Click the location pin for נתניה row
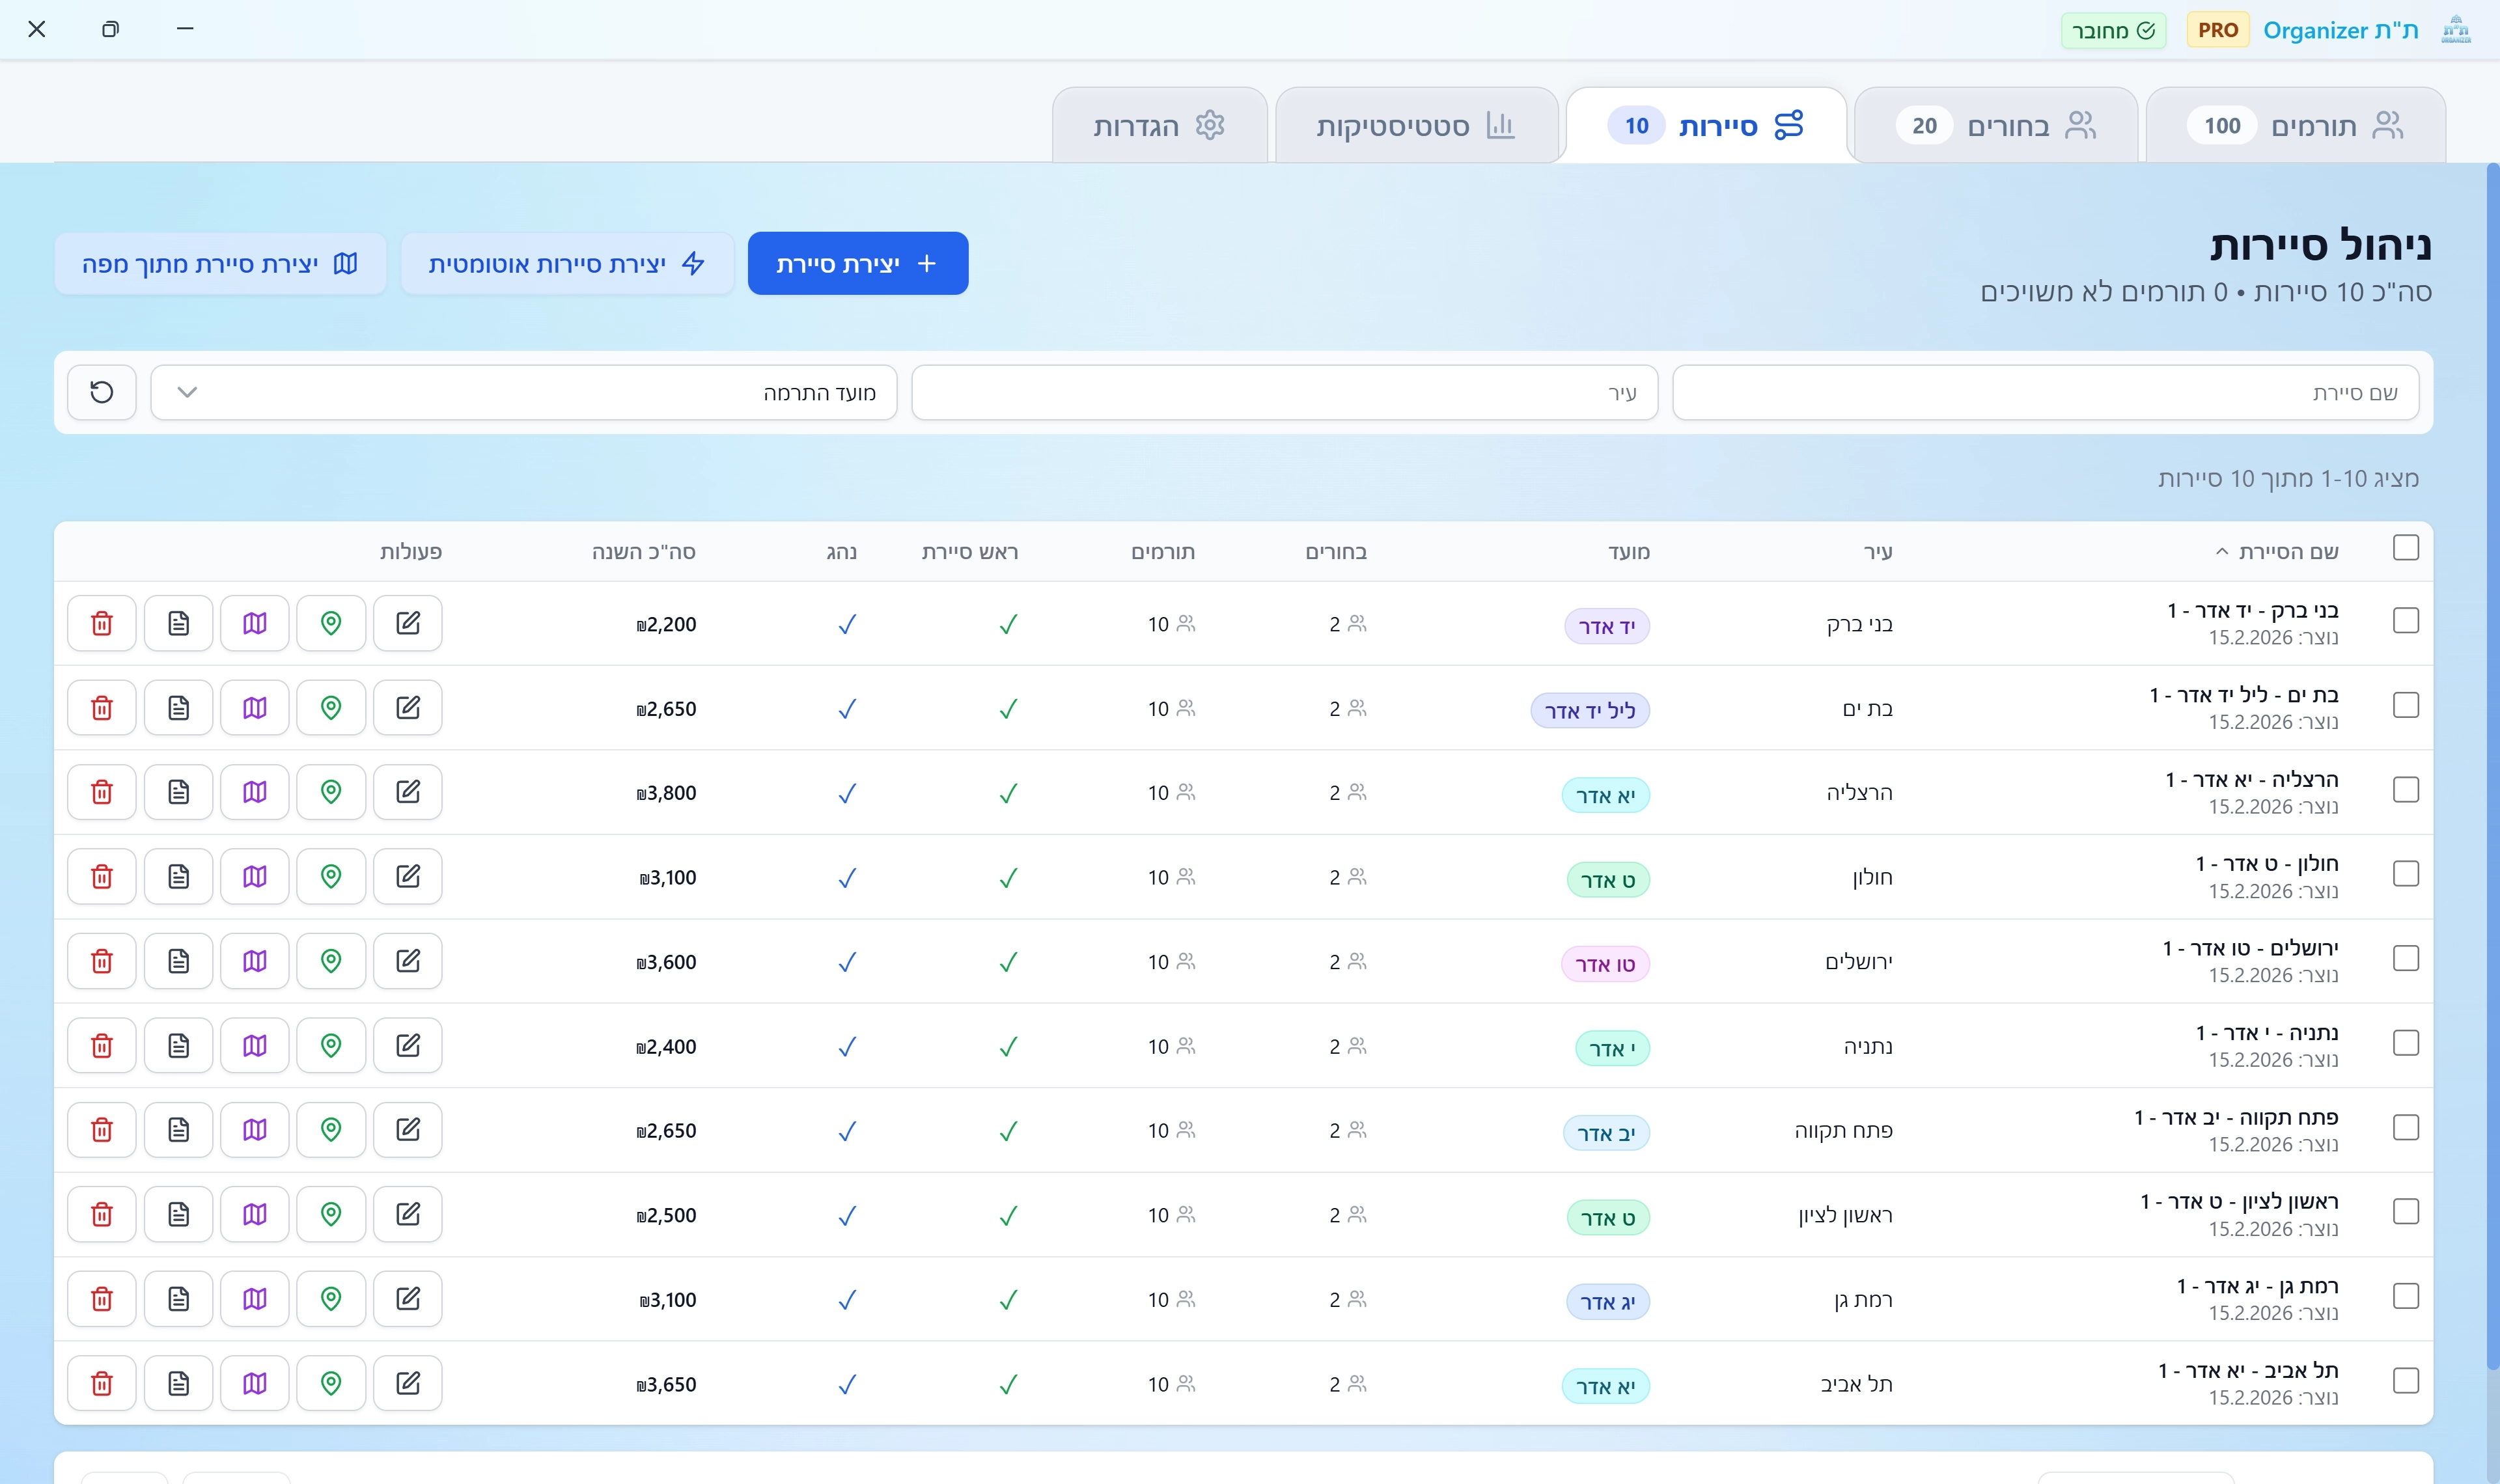The image size is (2500, 1484). click(331, 1046)
